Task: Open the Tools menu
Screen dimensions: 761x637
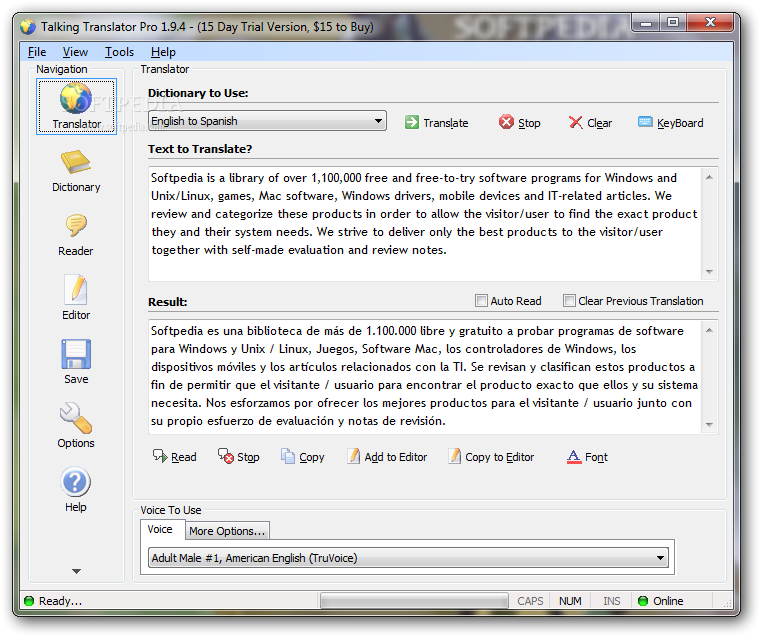Action: (119, 52)
